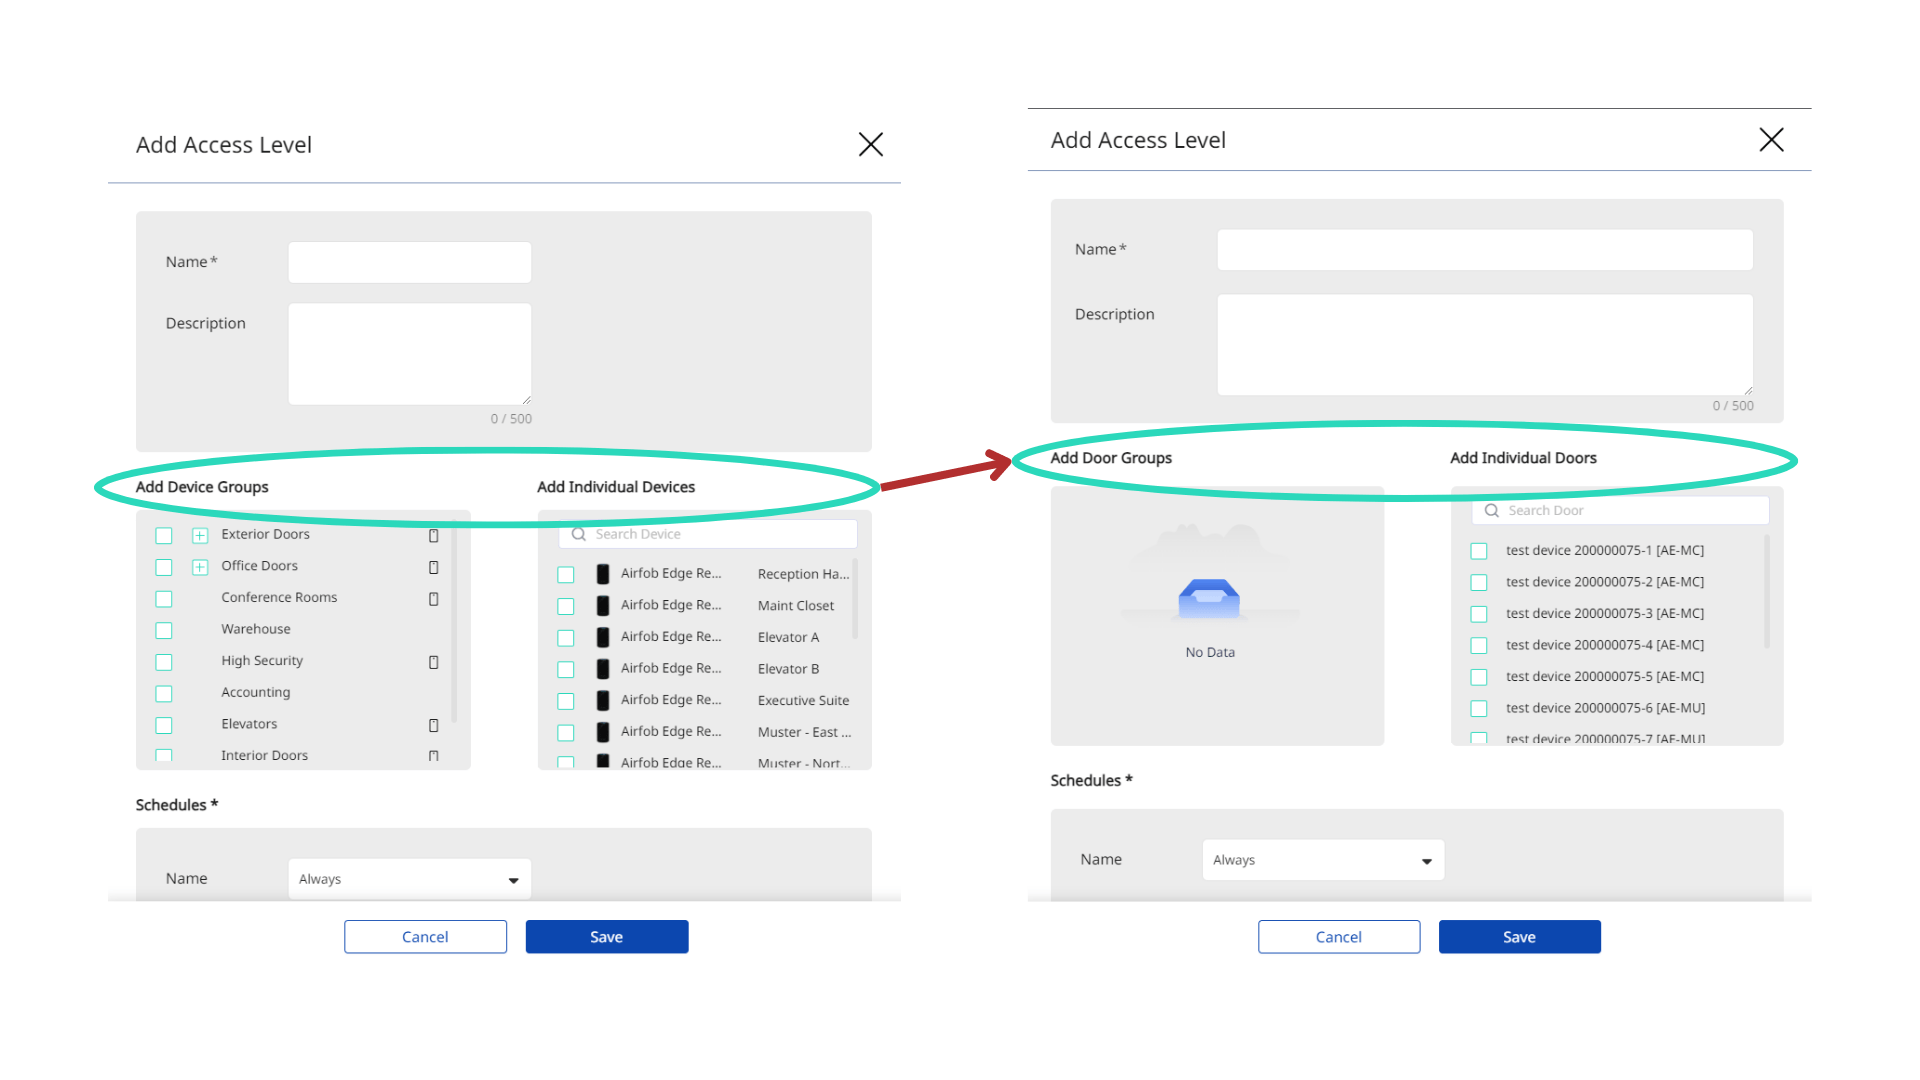The width and height of the screenshot is (1920, 1080).
Task: Click the device icon beside Exterior Doors
Action: tap(433, 536)
